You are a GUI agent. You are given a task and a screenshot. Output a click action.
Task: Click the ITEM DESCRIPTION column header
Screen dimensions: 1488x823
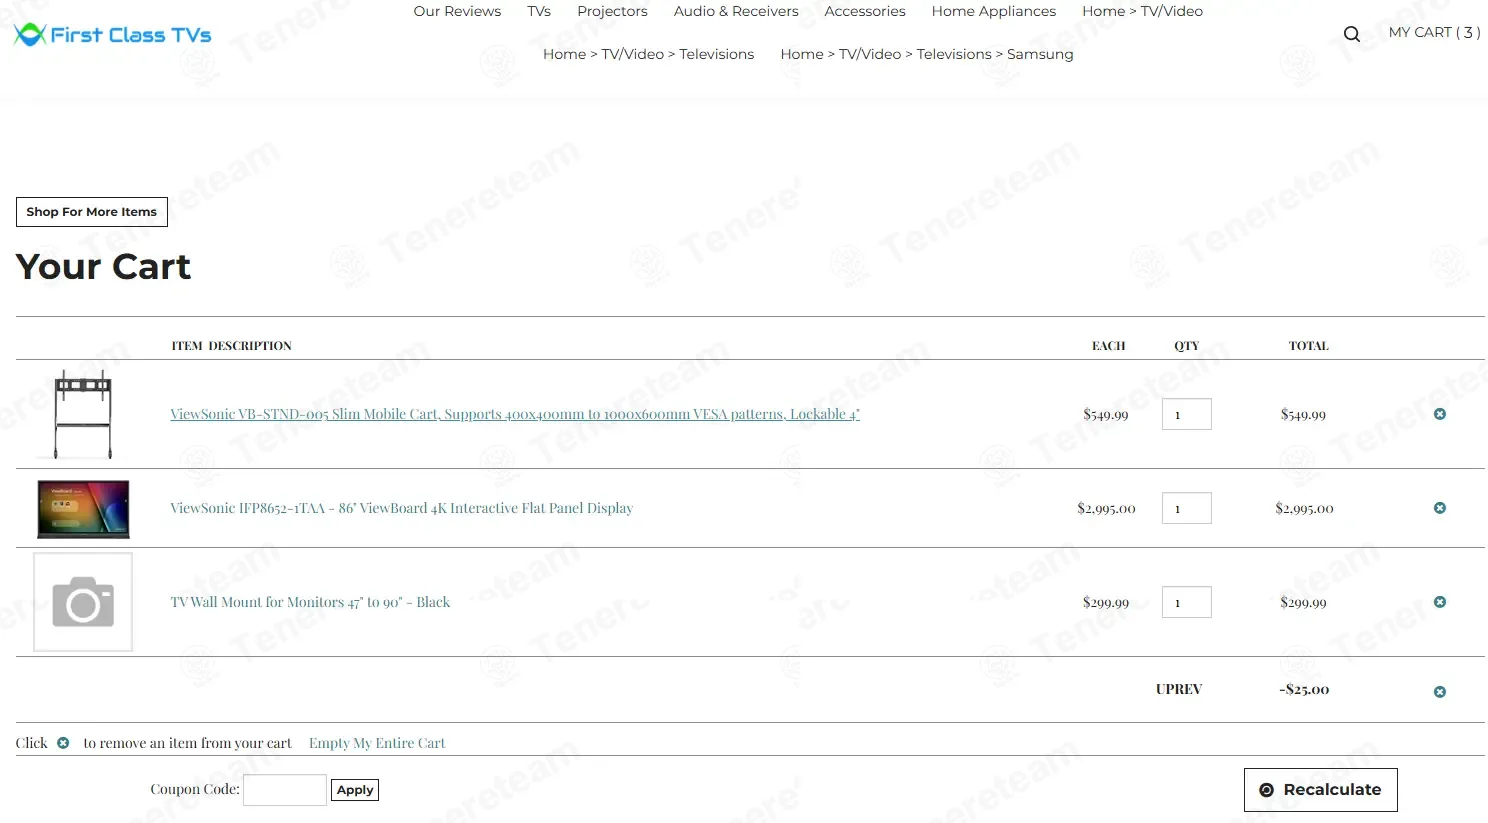tap(231, 346)
